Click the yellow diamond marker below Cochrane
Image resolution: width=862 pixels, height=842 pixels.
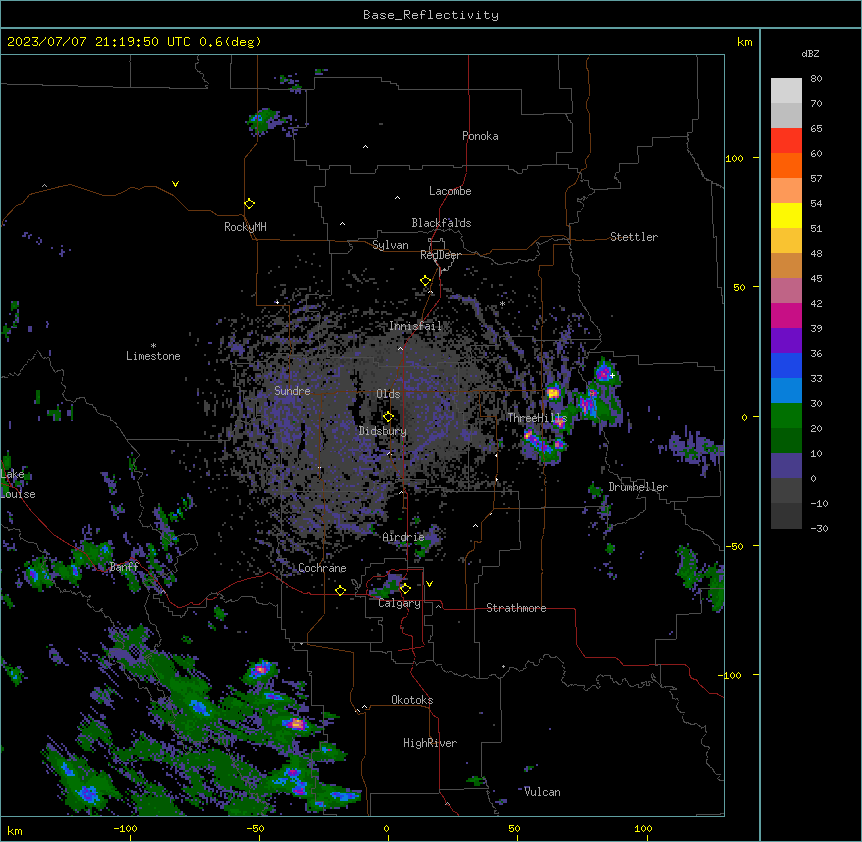pos(340,590)
